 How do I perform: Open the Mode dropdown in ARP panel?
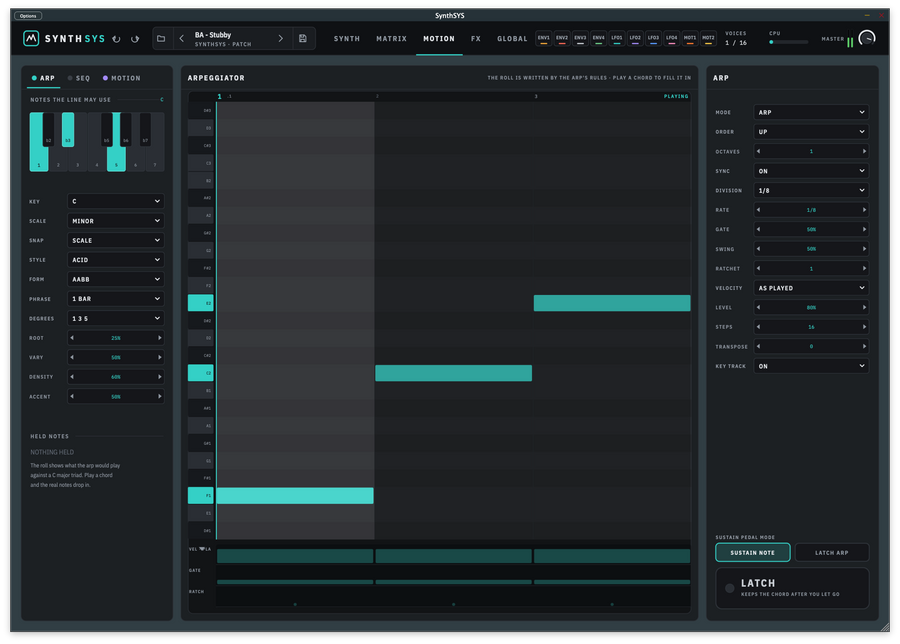811,112
